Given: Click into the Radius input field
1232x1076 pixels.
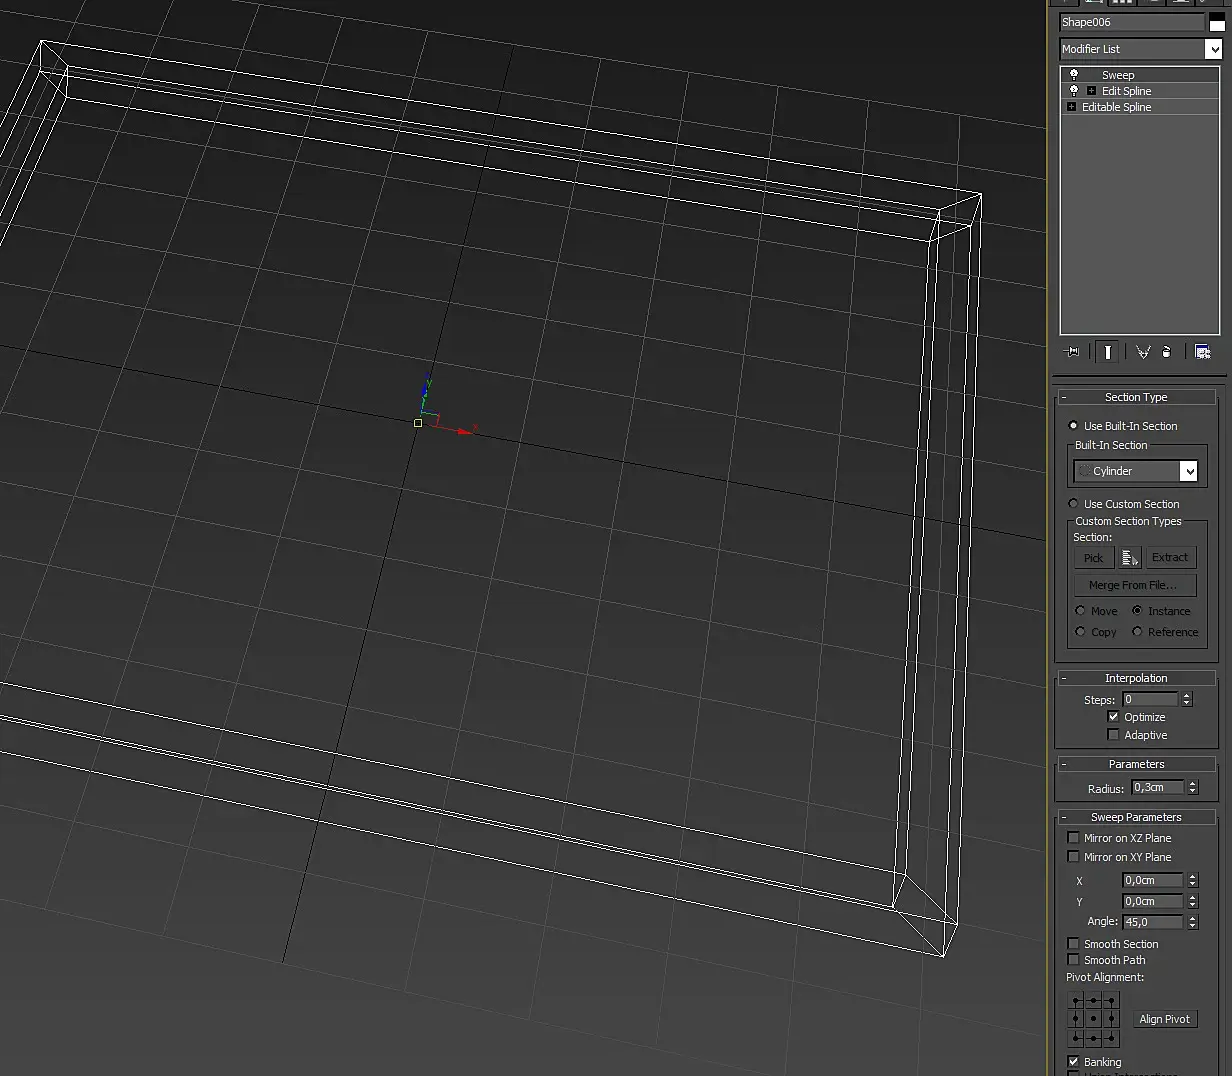Looking at the screenshot, I should [x=1157, y=788].
